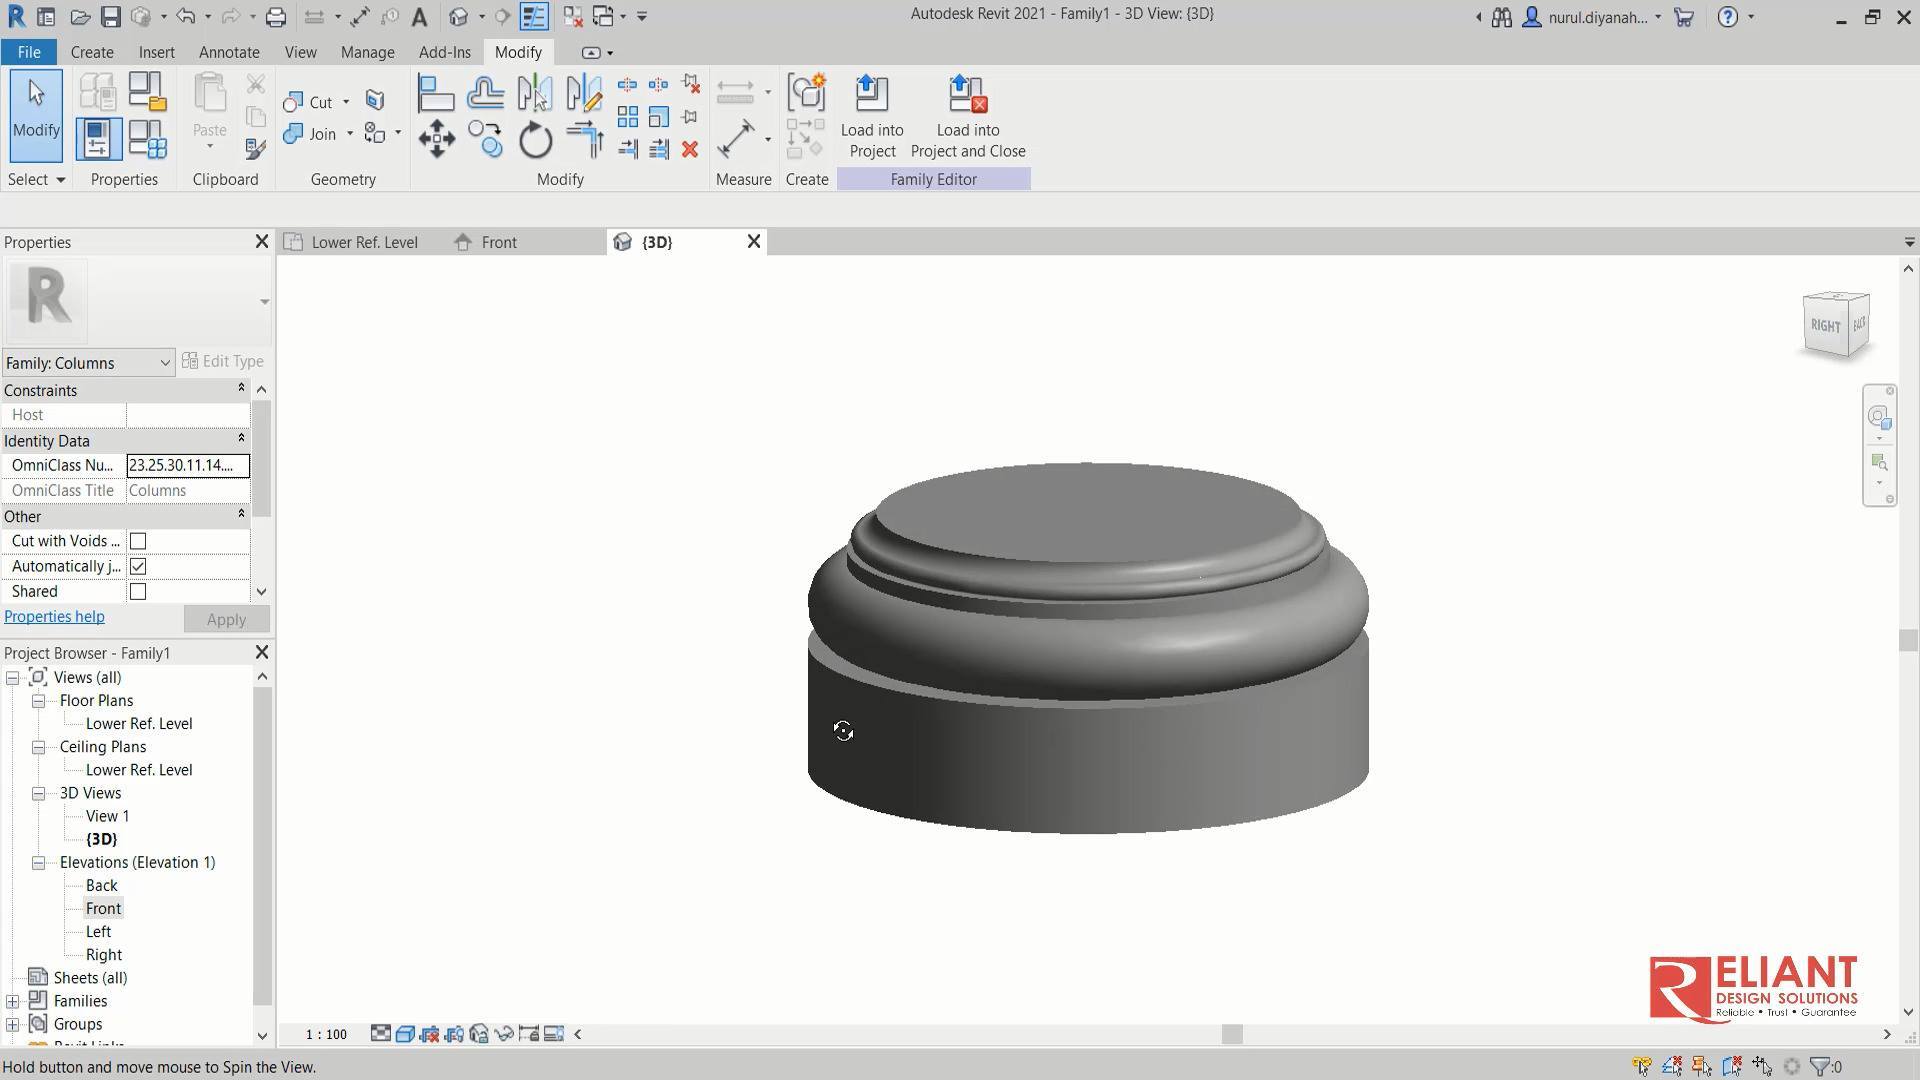Click Mirror - Draw Axis icon

(x=584, y=94)
